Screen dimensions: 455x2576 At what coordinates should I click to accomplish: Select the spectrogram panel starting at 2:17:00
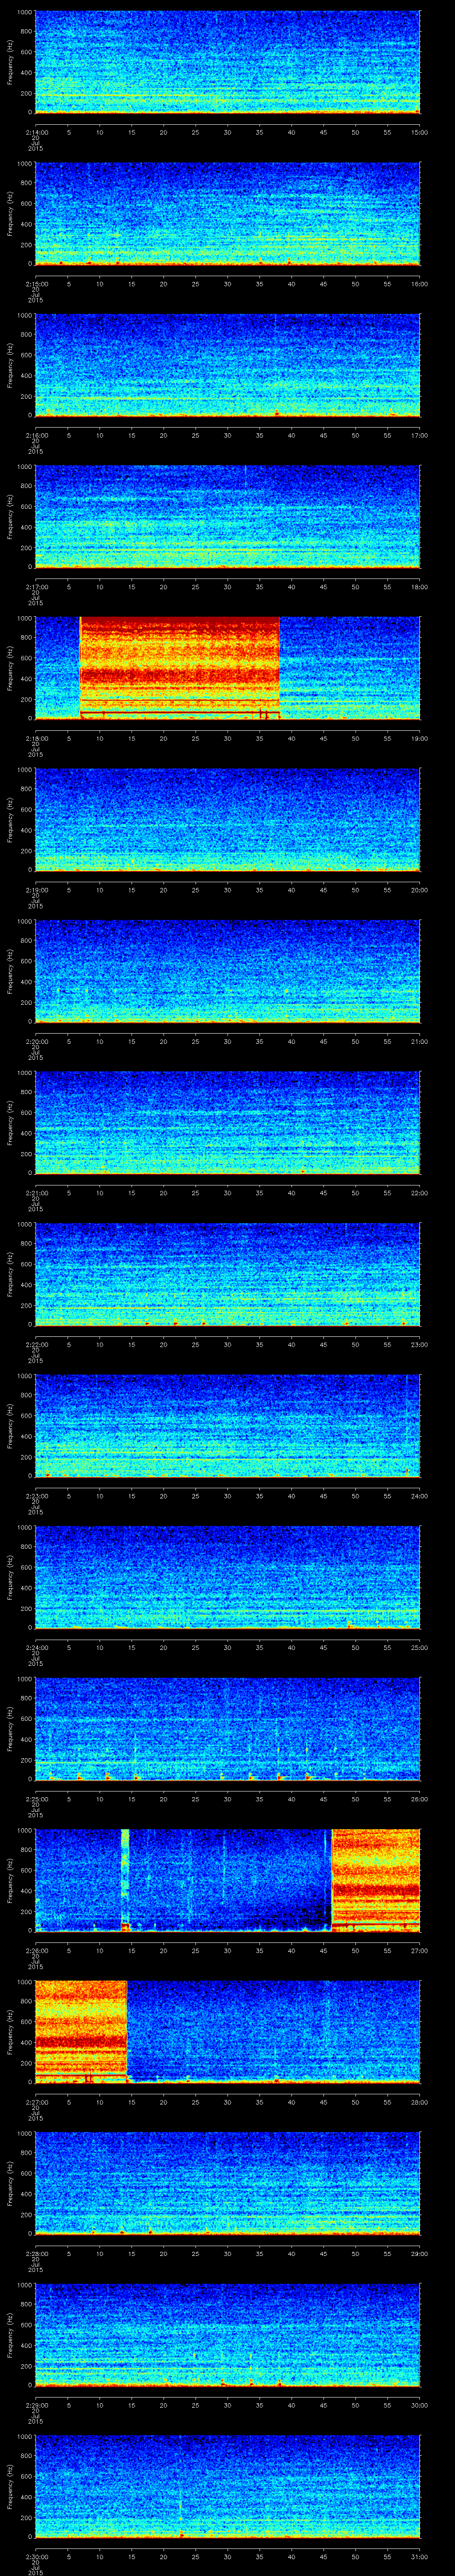tap(228, 517)
